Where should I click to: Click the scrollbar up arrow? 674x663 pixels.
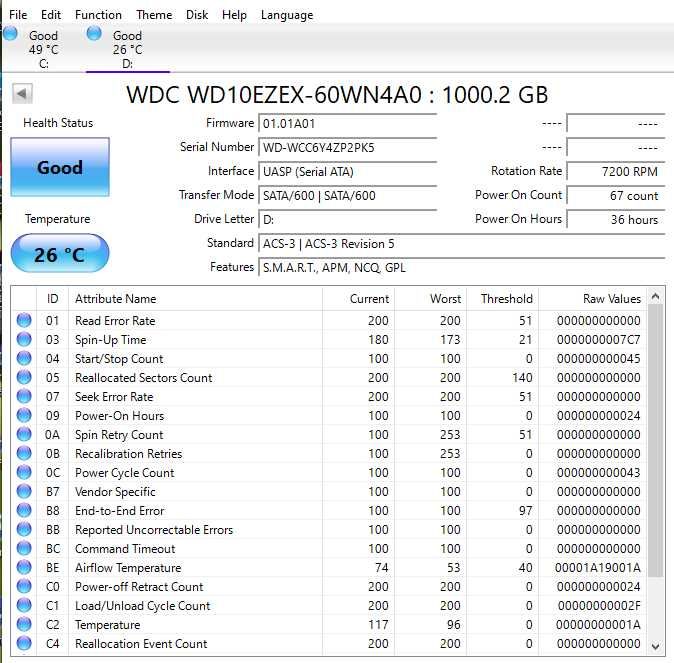[656, 296]
